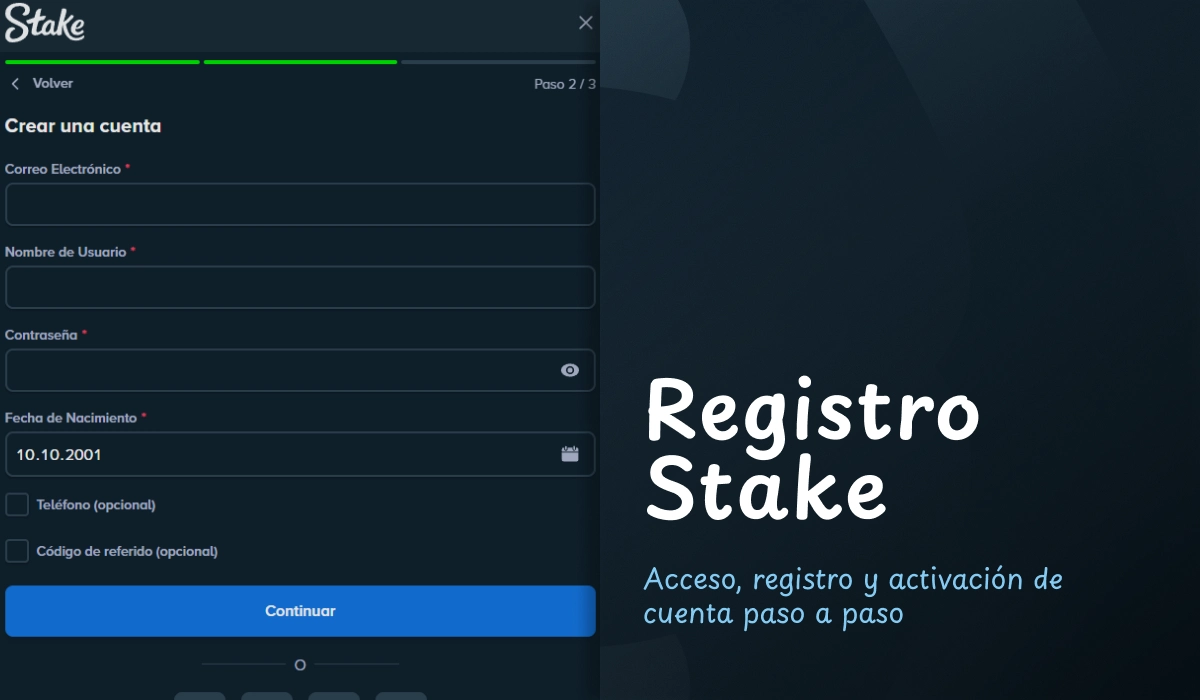The image size is (1200, 700).
Task: Click the Registro Stake title
Action: [x=812, y=451]
